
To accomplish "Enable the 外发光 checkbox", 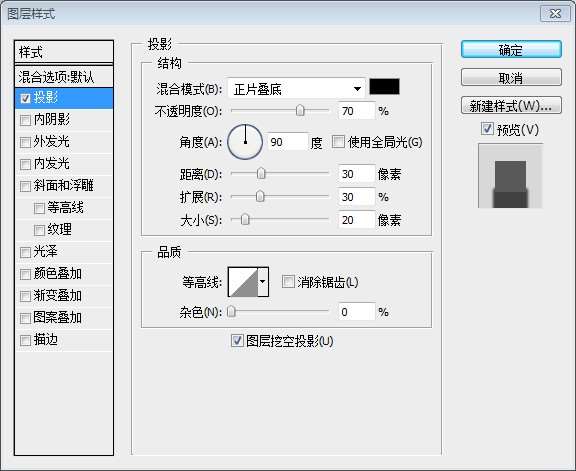I will pyautogui.click(x=25, y=142).
